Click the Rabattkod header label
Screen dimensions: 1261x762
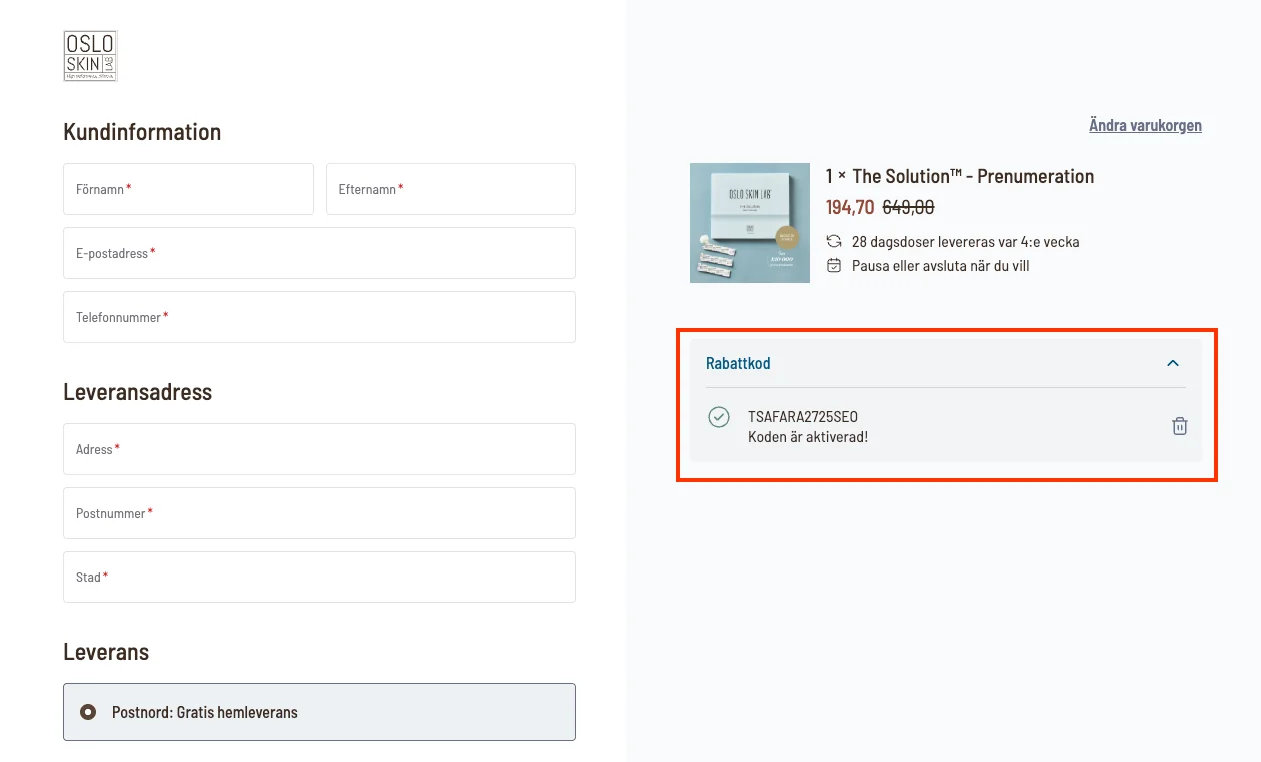[738, 363]
